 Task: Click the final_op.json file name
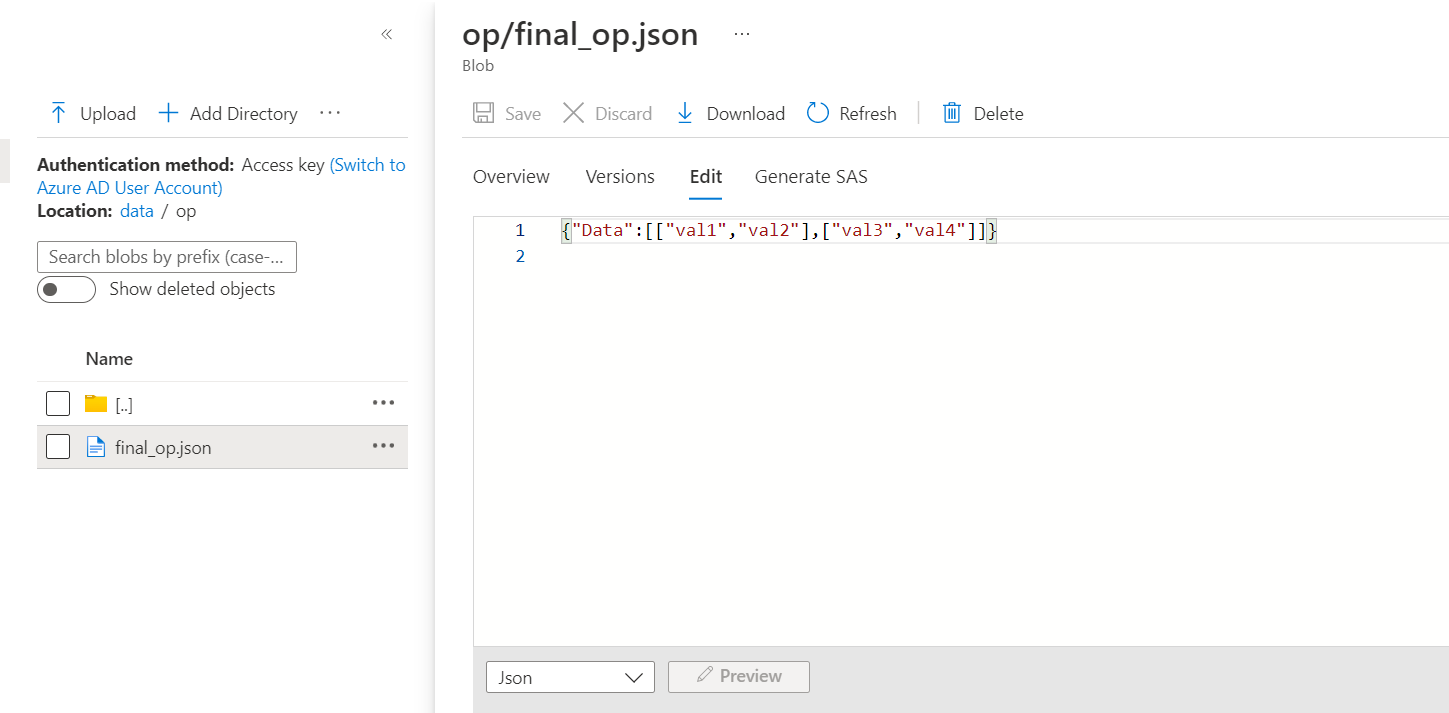coord(163,448)
